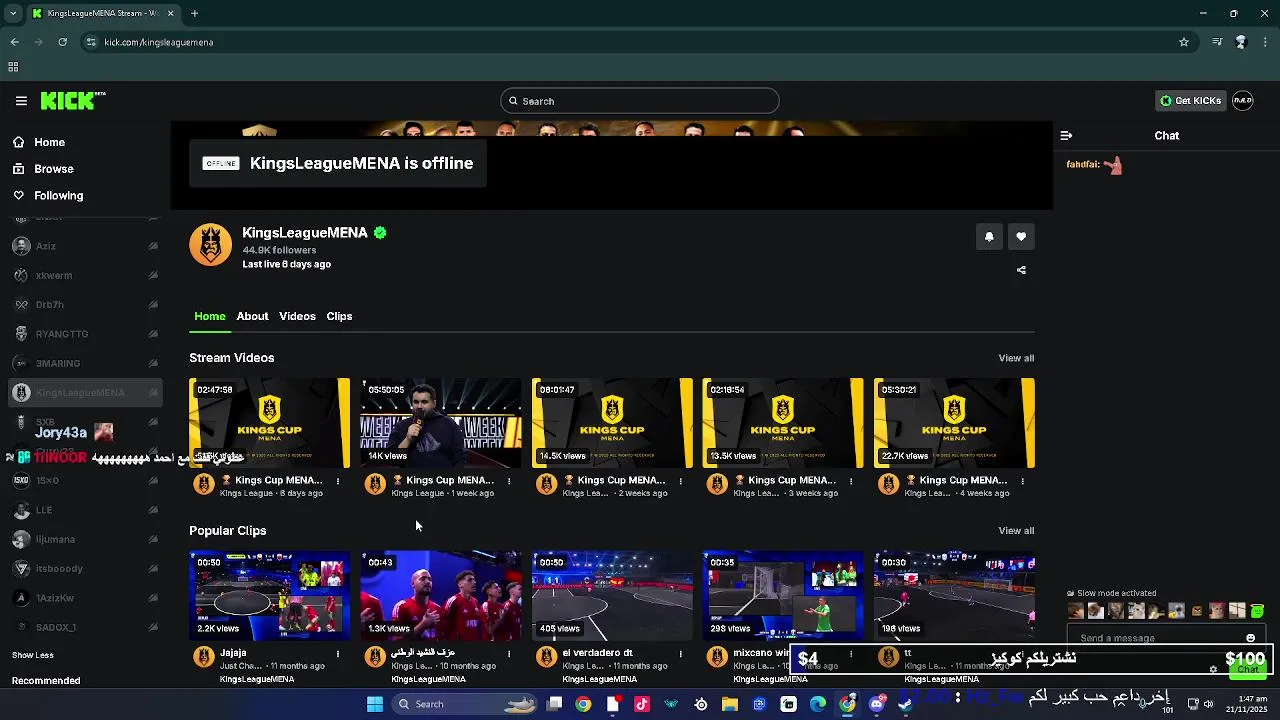1280x720 pixels.
Task: Open options for 4 weeks ago video
Action: coord(1022,481)
